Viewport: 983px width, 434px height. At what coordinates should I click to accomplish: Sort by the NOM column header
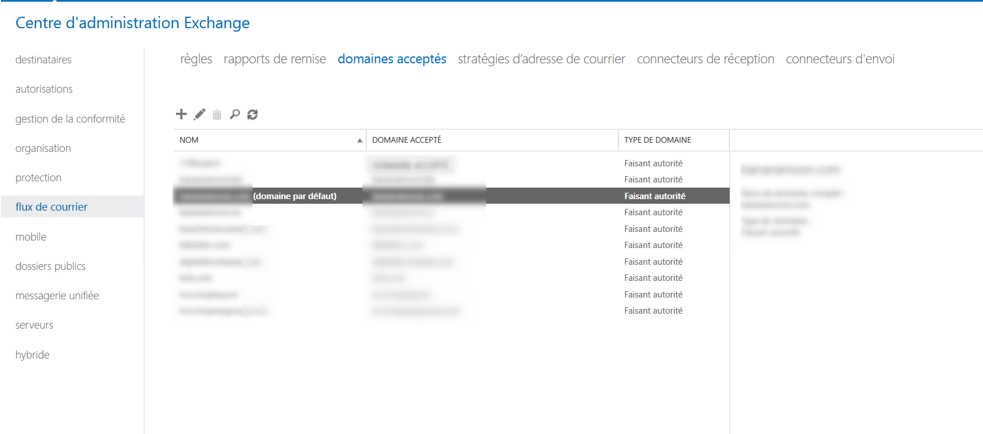[x=270, y=140]
